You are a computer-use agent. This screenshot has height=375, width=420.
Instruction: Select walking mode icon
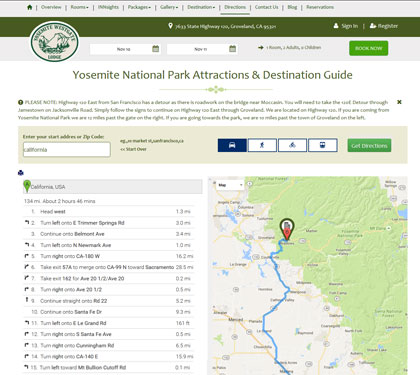(262, 145)
